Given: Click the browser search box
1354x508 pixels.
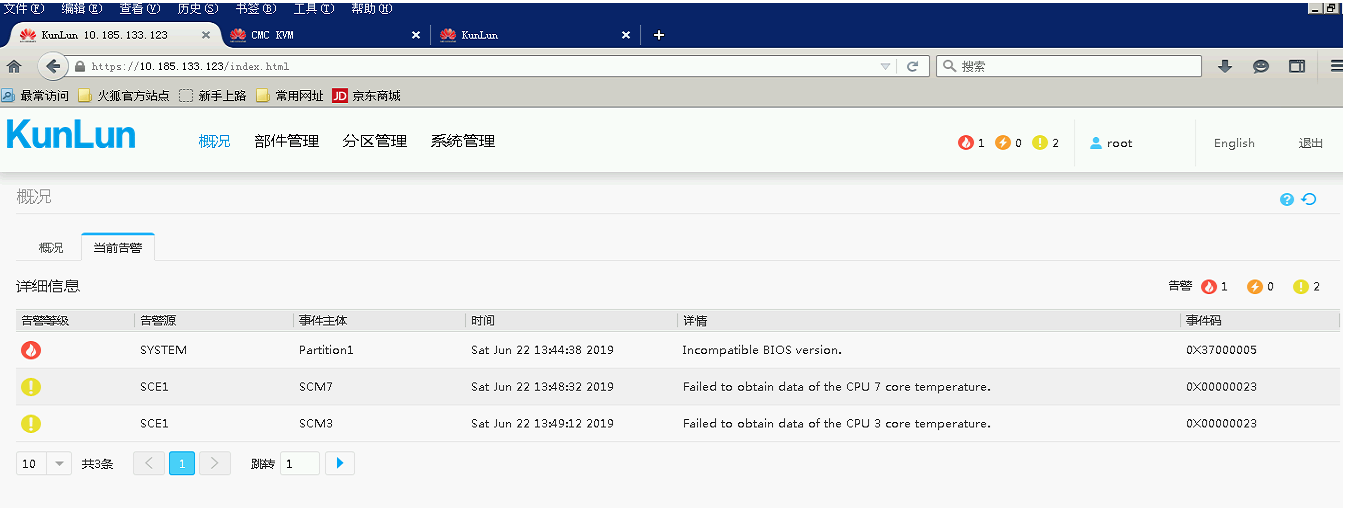Looking at the screenshot, I should 1070,66.
